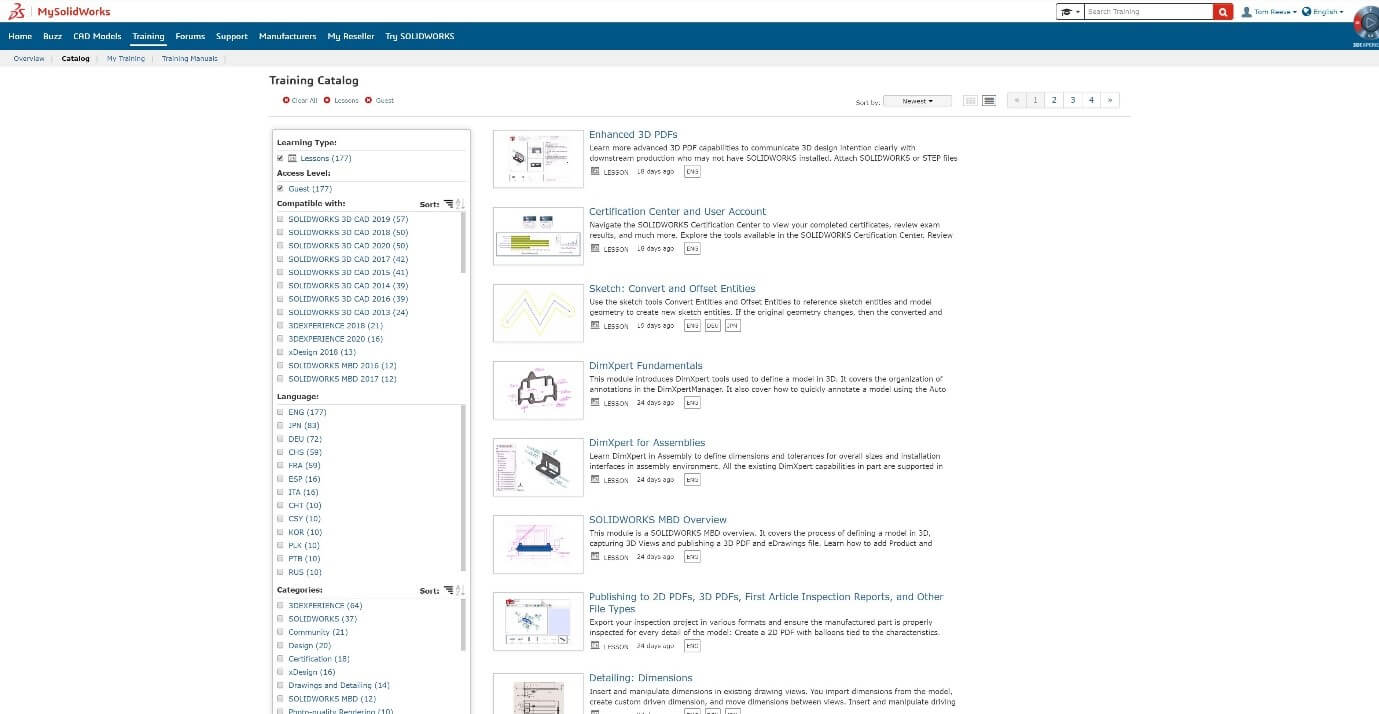
Task: Check SOLIDWORKS 3D CAD 2019 filter
Action: pos(280,219)
